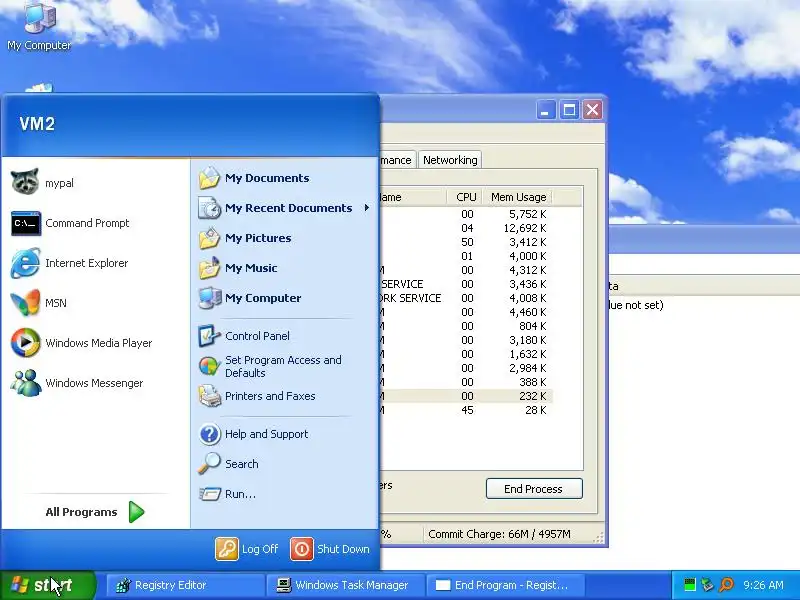Switch to Windows Task Manager taskbar button
Image resolution: width=800 pixels, height=600 pixels.
tap(345, 585)
